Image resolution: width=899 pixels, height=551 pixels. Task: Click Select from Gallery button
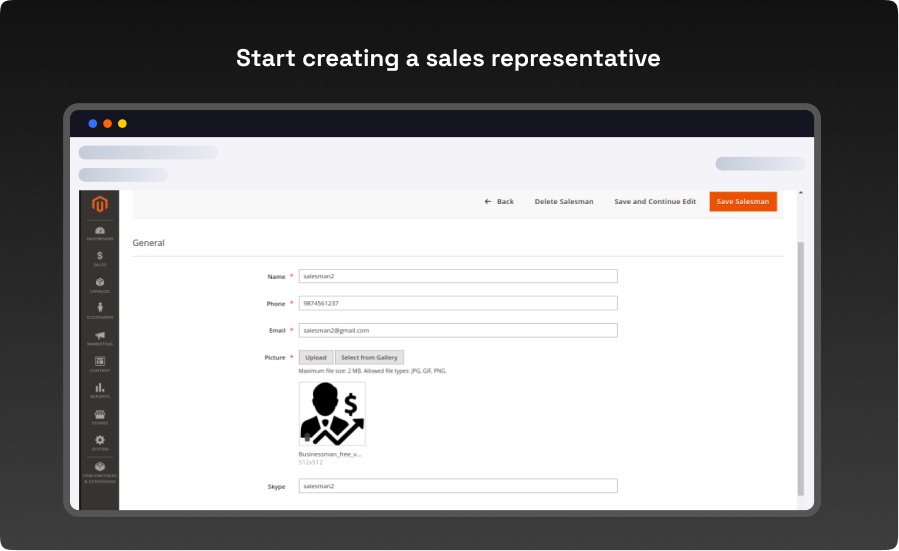[369, 358]
